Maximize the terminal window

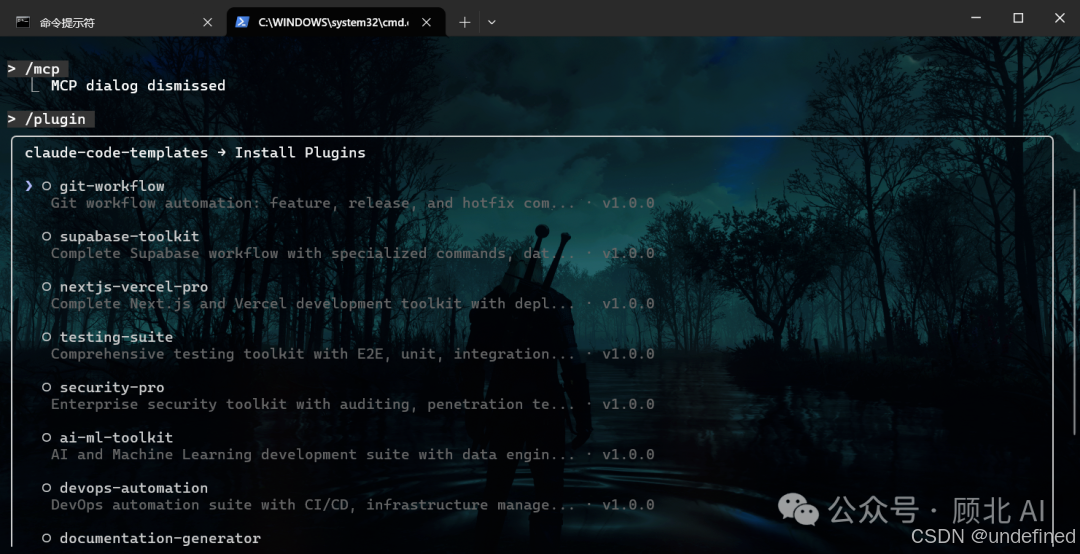(x=1018, y=18)
